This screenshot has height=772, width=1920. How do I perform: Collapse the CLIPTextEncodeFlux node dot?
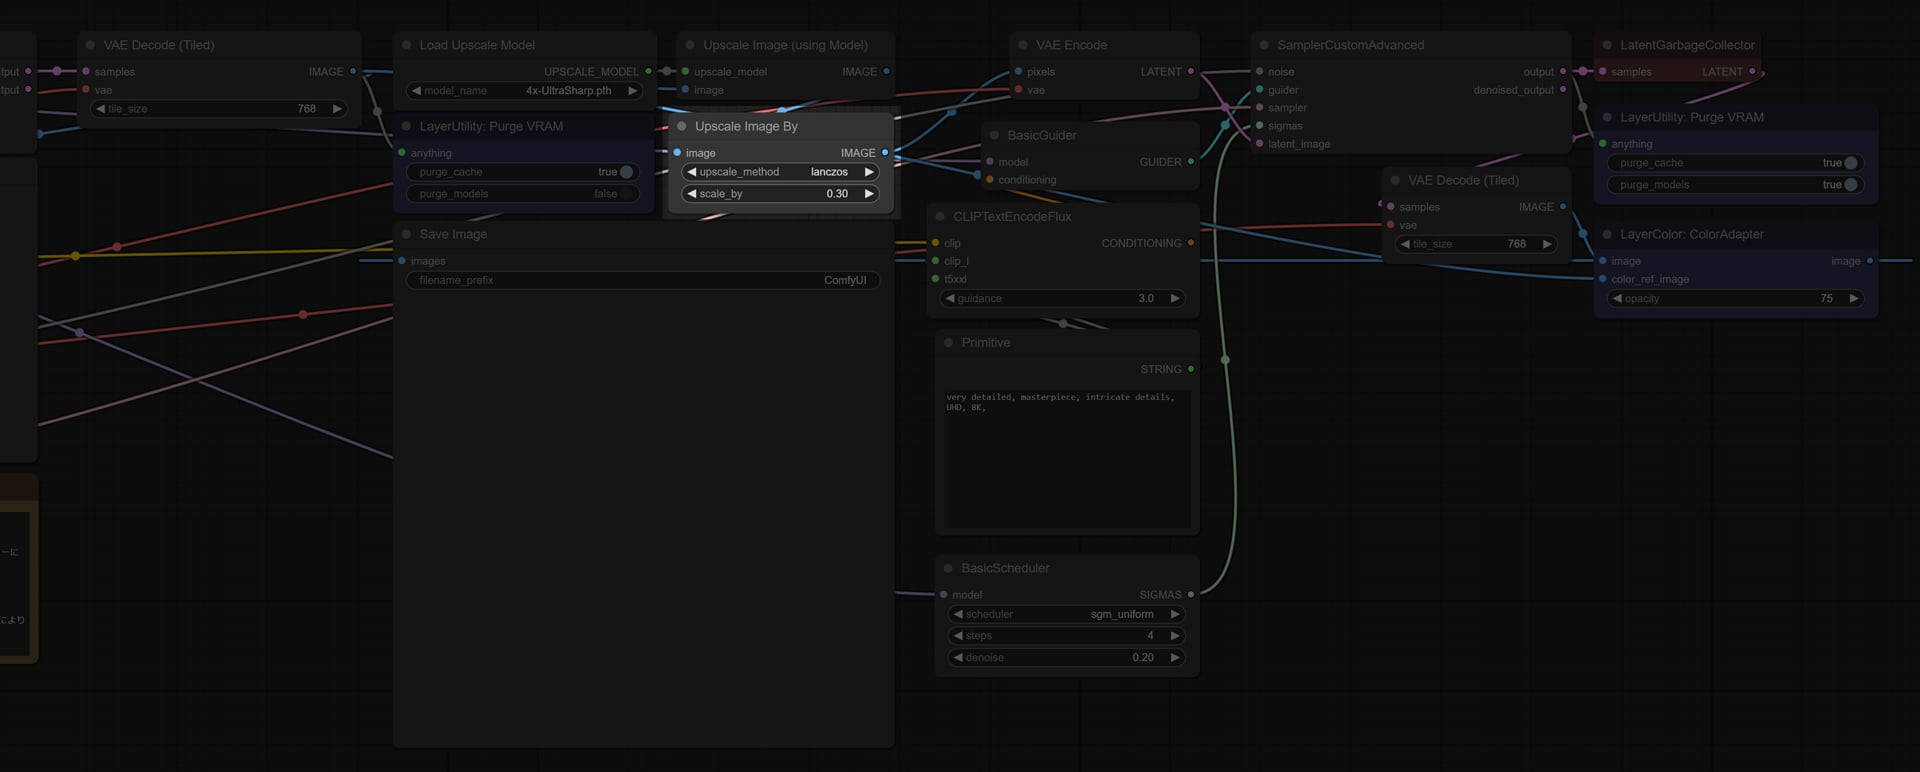tap(940, 216)
